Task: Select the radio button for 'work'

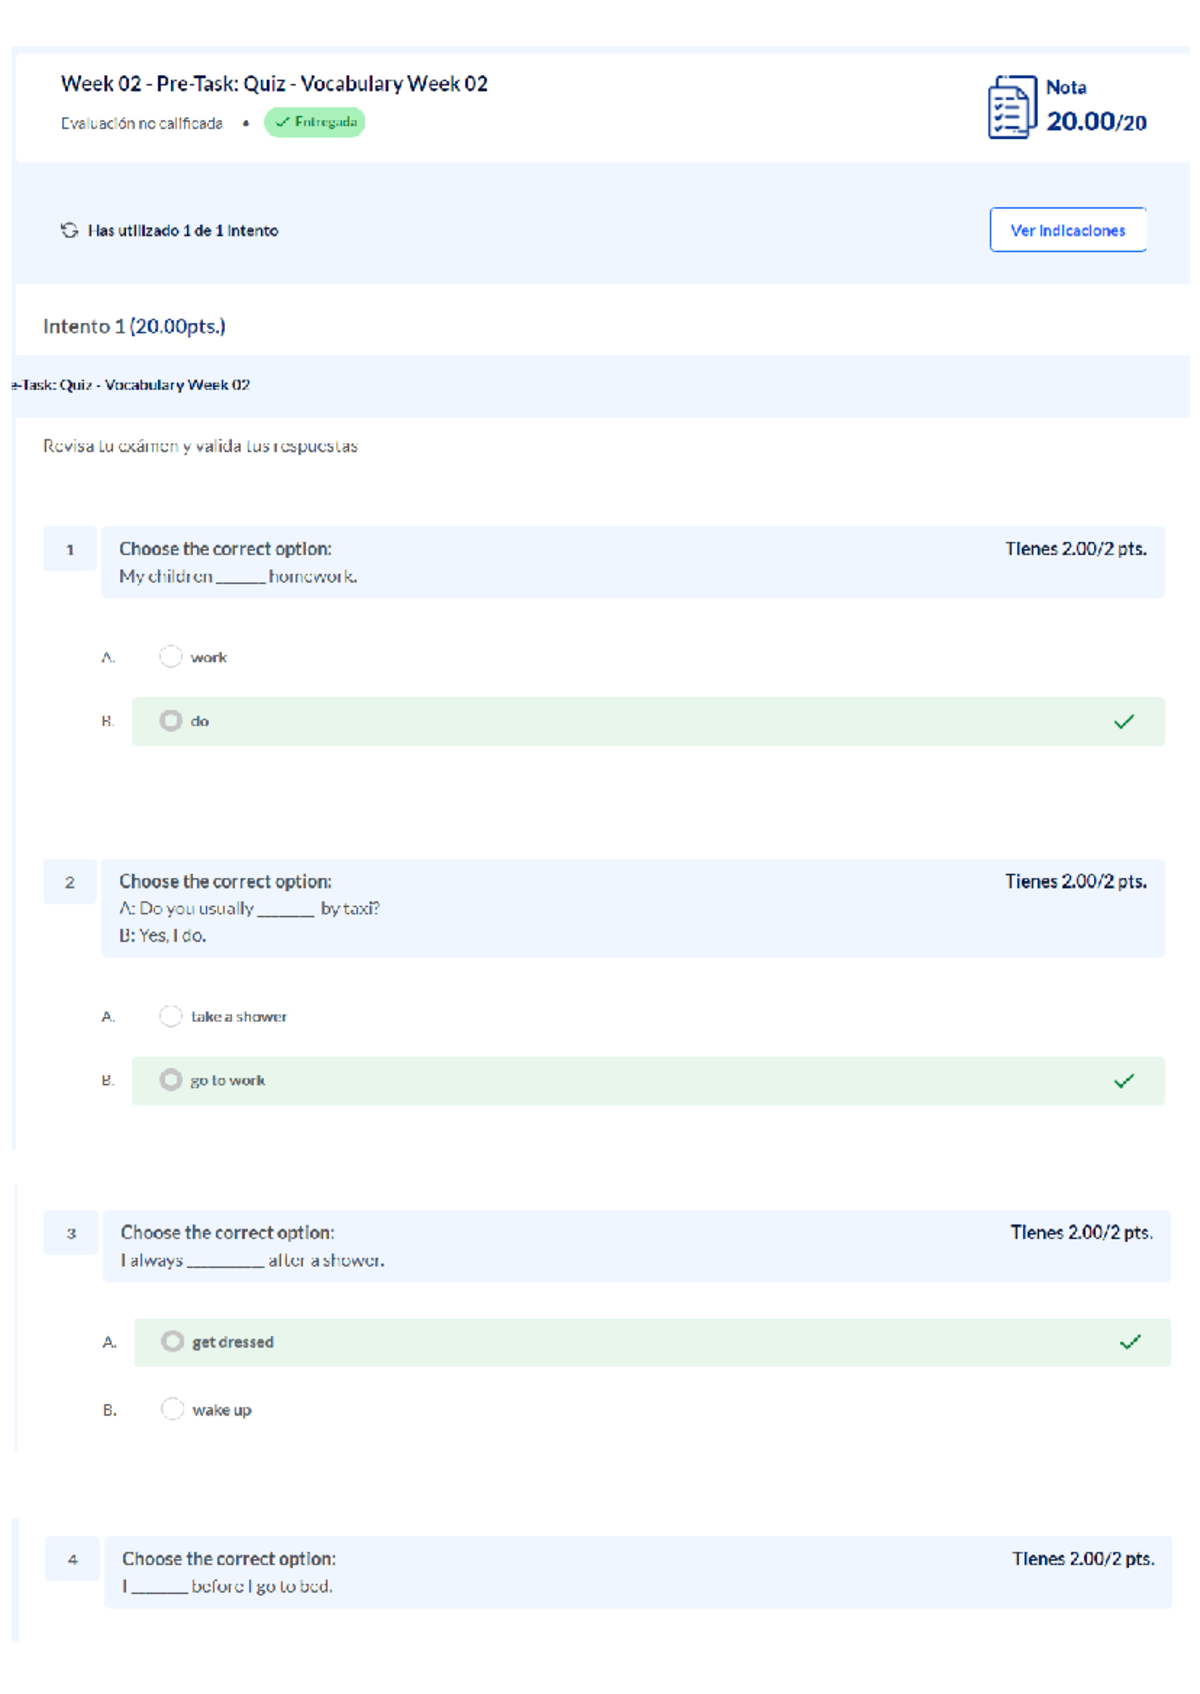Action: [171, 656]
